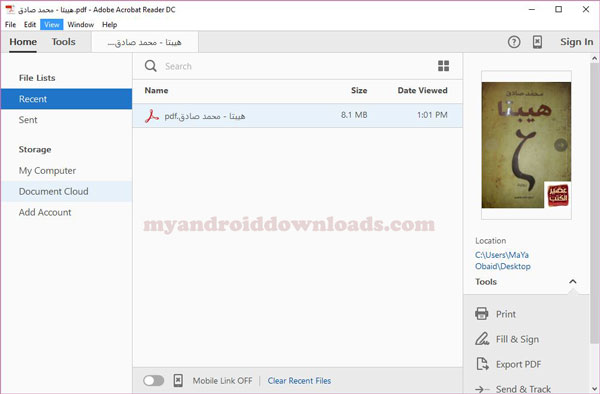Screen dimensions: 600x394
Task: Click the Acrobat PDF icon in title bar
Action: click(x=10, y=10)
